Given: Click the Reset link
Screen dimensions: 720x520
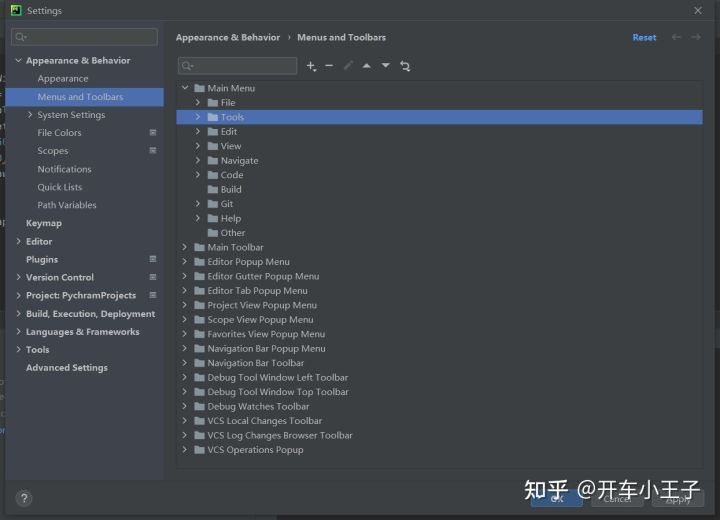Looking at the screenshot, I should (644, 38).
